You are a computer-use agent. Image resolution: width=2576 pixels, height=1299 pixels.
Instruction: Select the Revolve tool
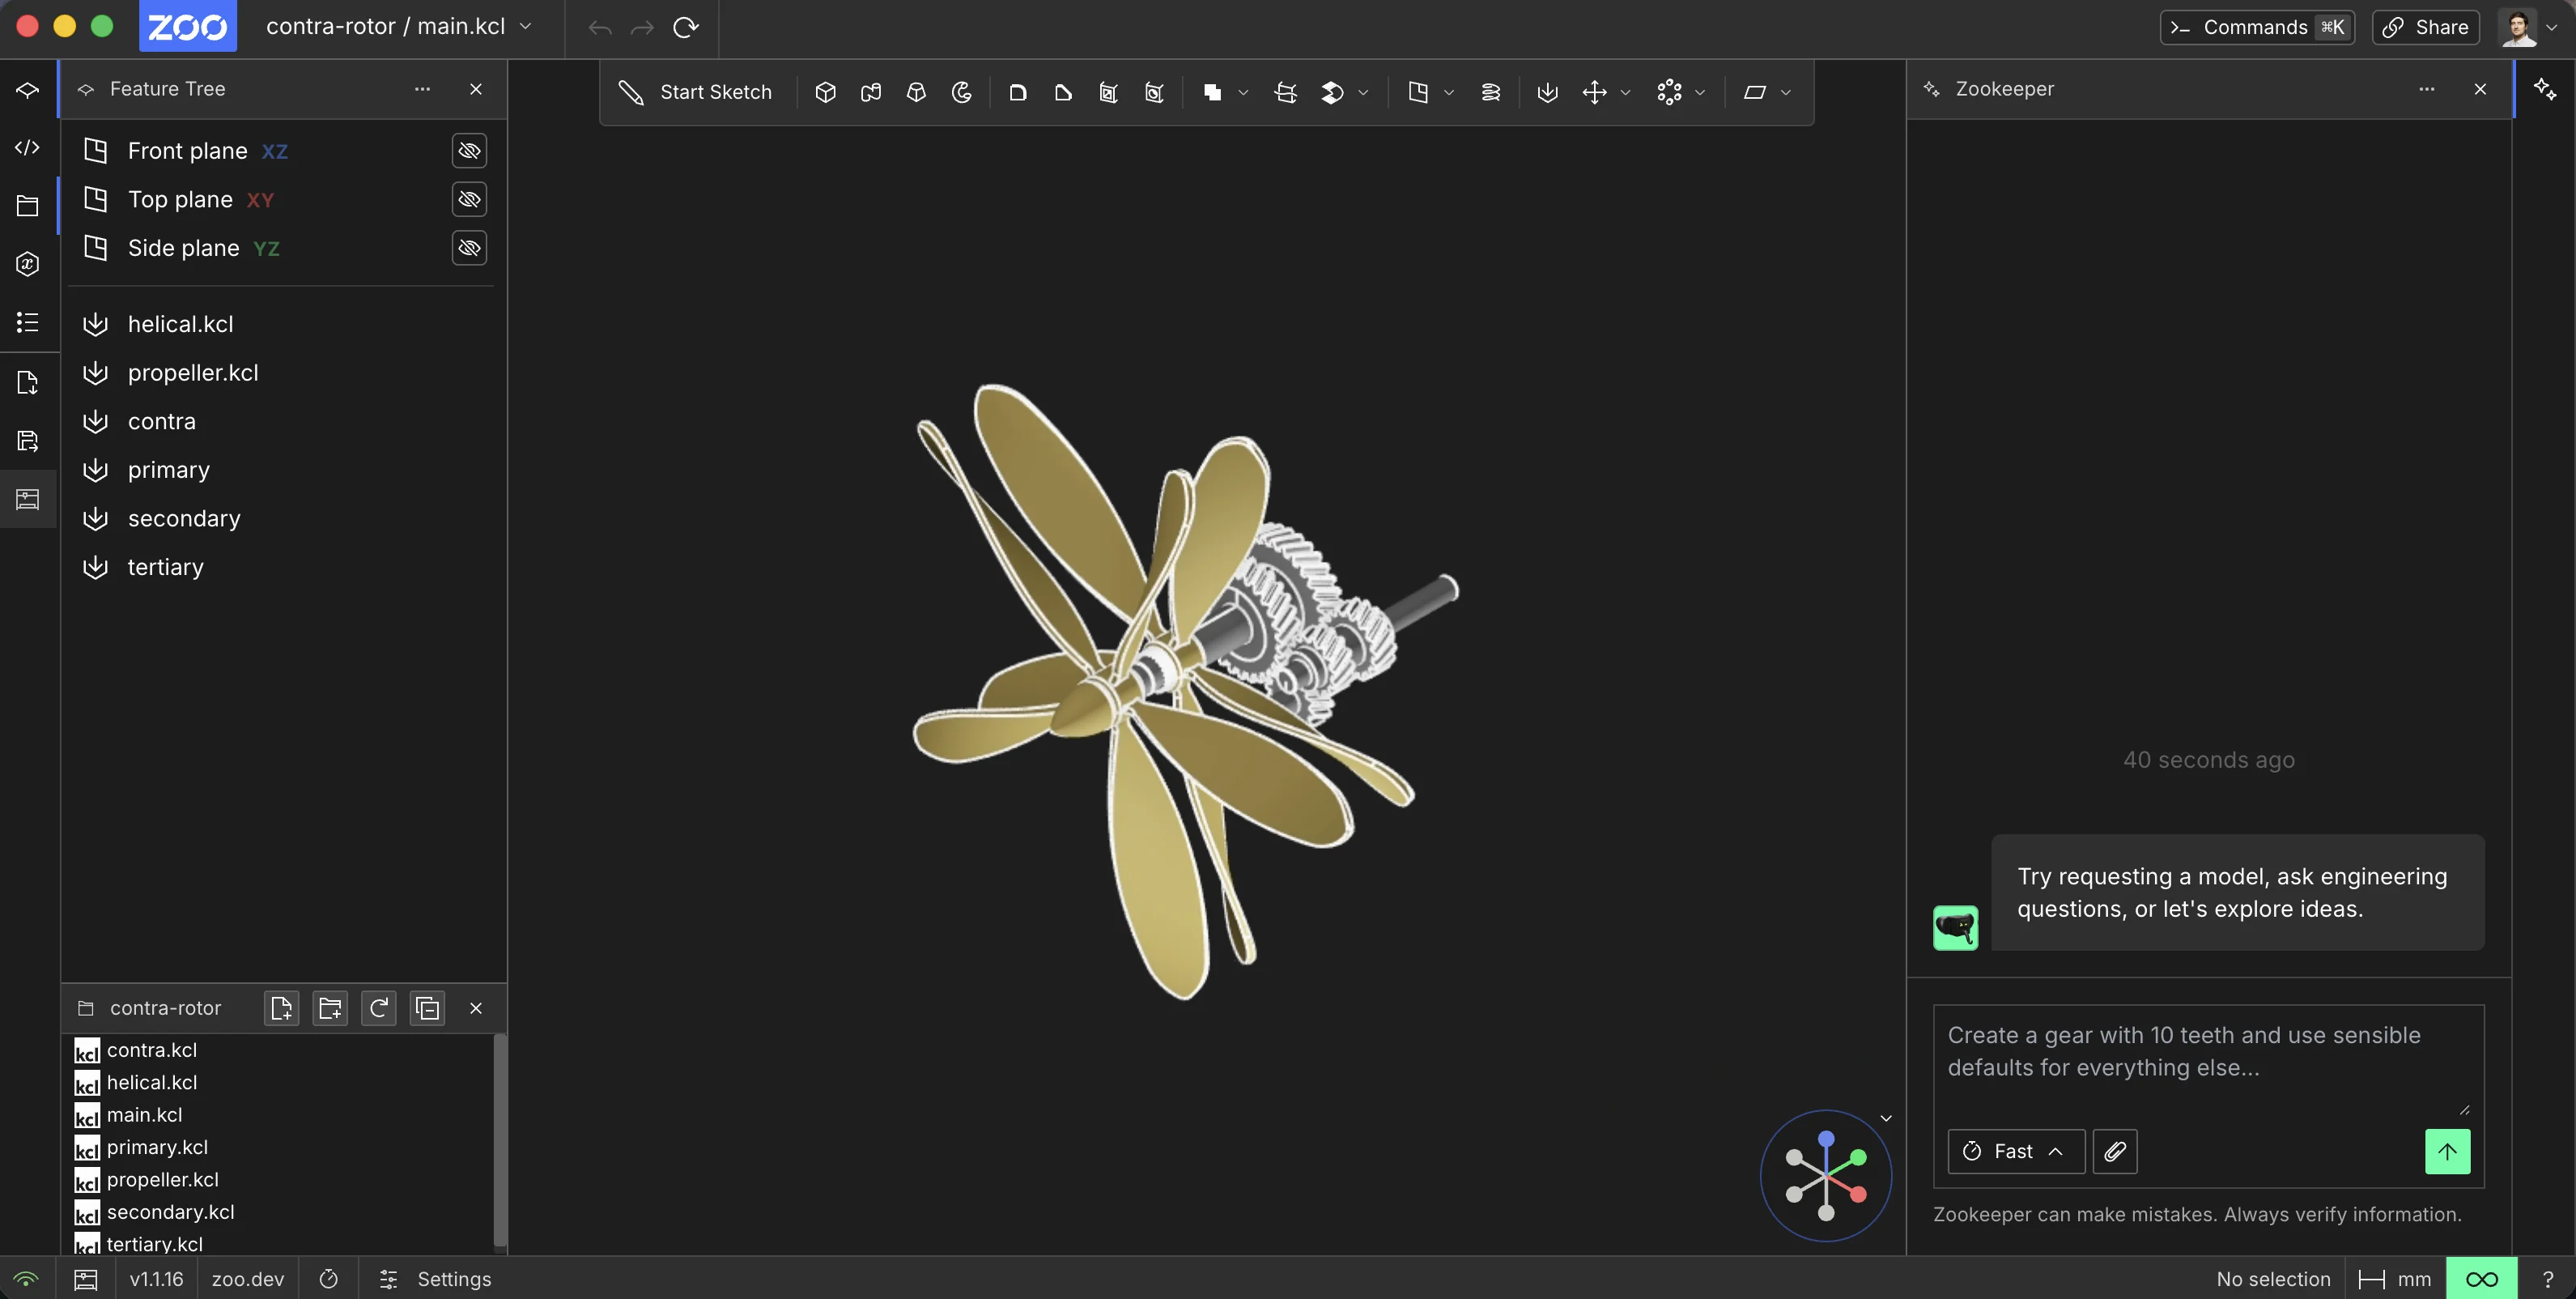pos(962,92)
